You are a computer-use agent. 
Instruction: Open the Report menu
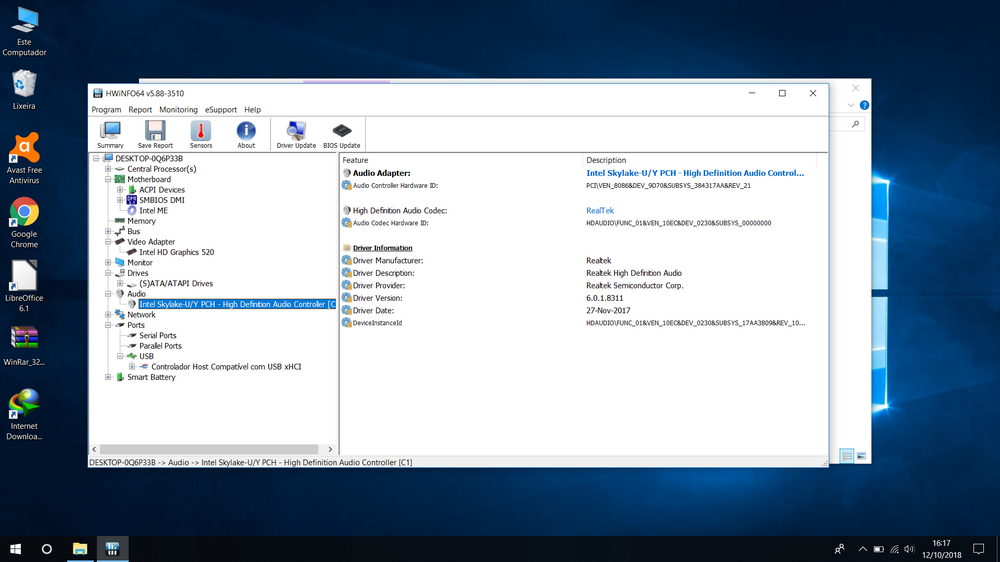(140, 110)
